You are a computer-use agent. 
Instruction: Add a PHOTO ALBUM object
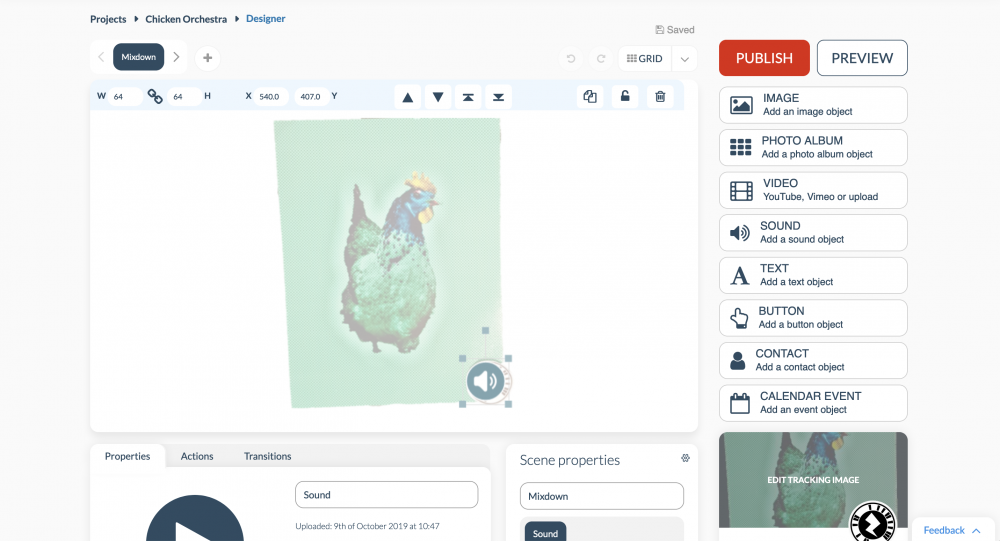813,147
